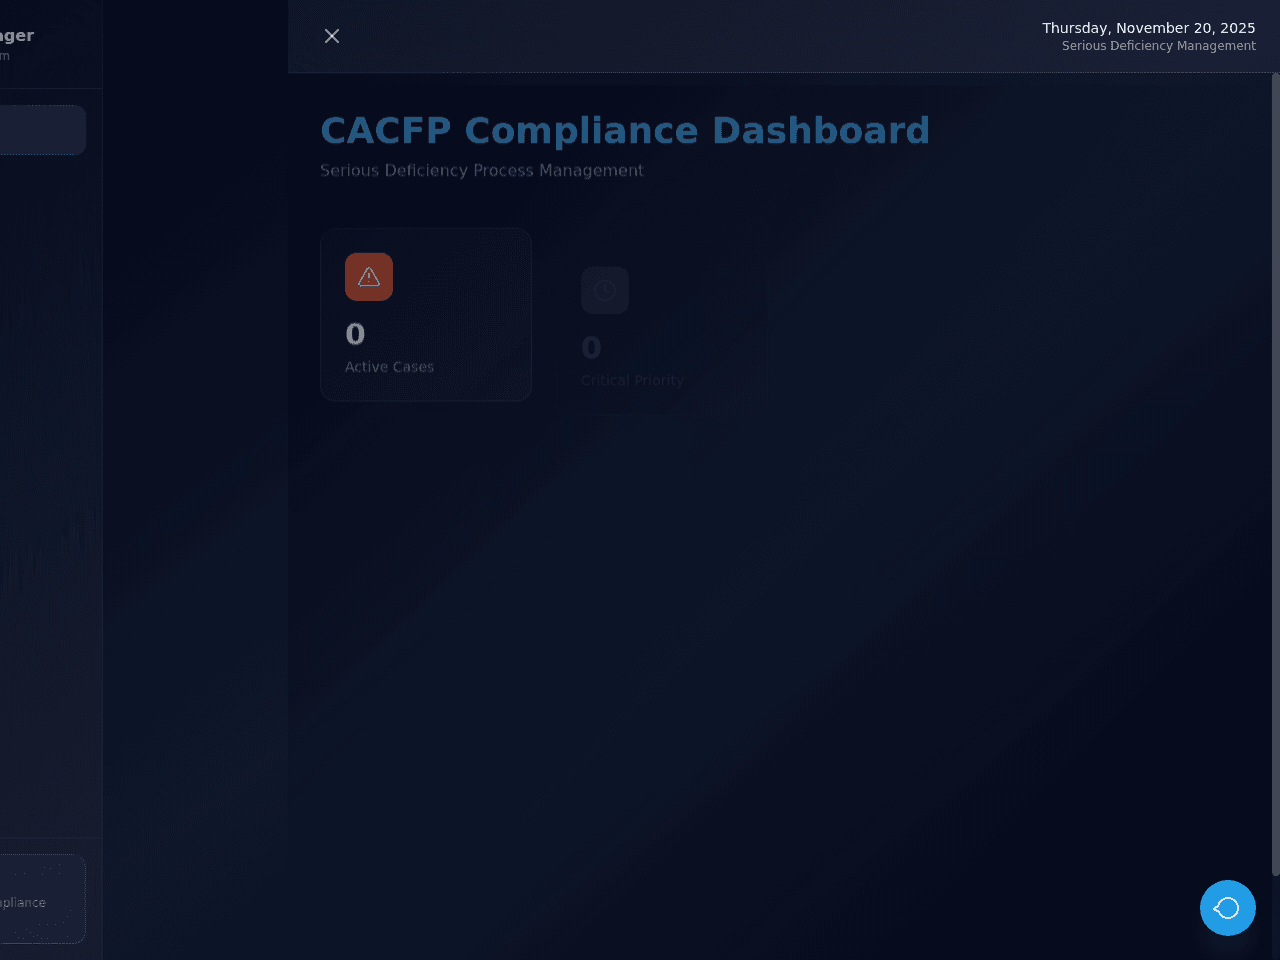Click the clock icon above Critical Priority
Screen dimensions: 1280x960
tap(605, 290)
